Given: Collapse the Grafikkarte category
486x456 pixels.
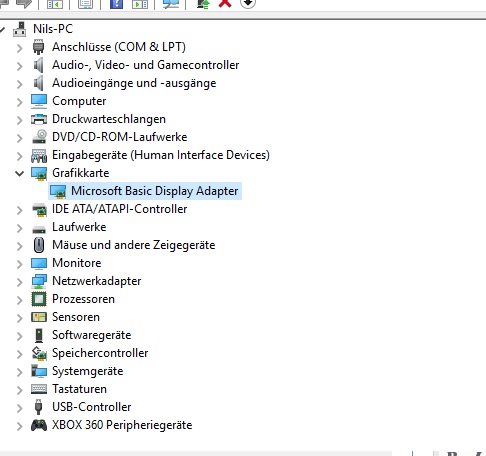Looking at the screenshot, I should click(20, 174).
